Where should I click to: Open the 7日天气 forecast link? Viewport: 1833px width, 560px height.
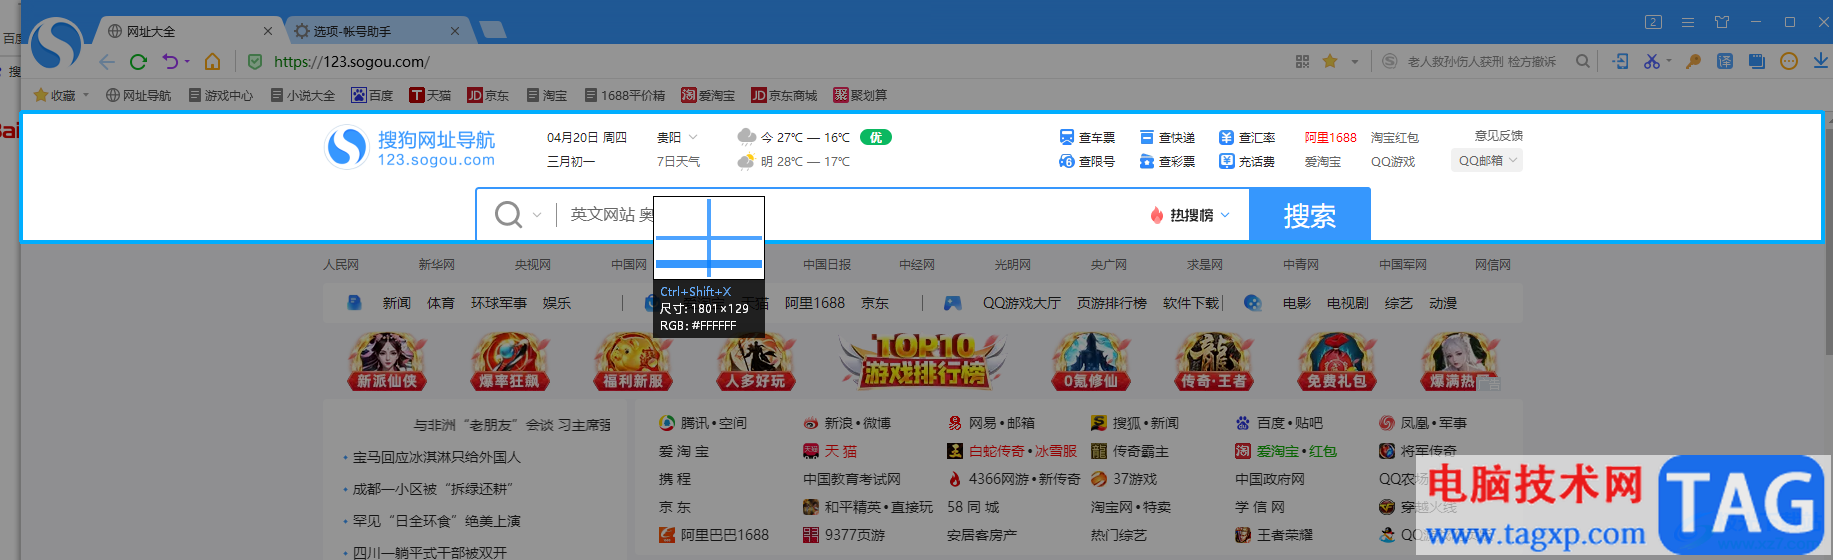678,161
